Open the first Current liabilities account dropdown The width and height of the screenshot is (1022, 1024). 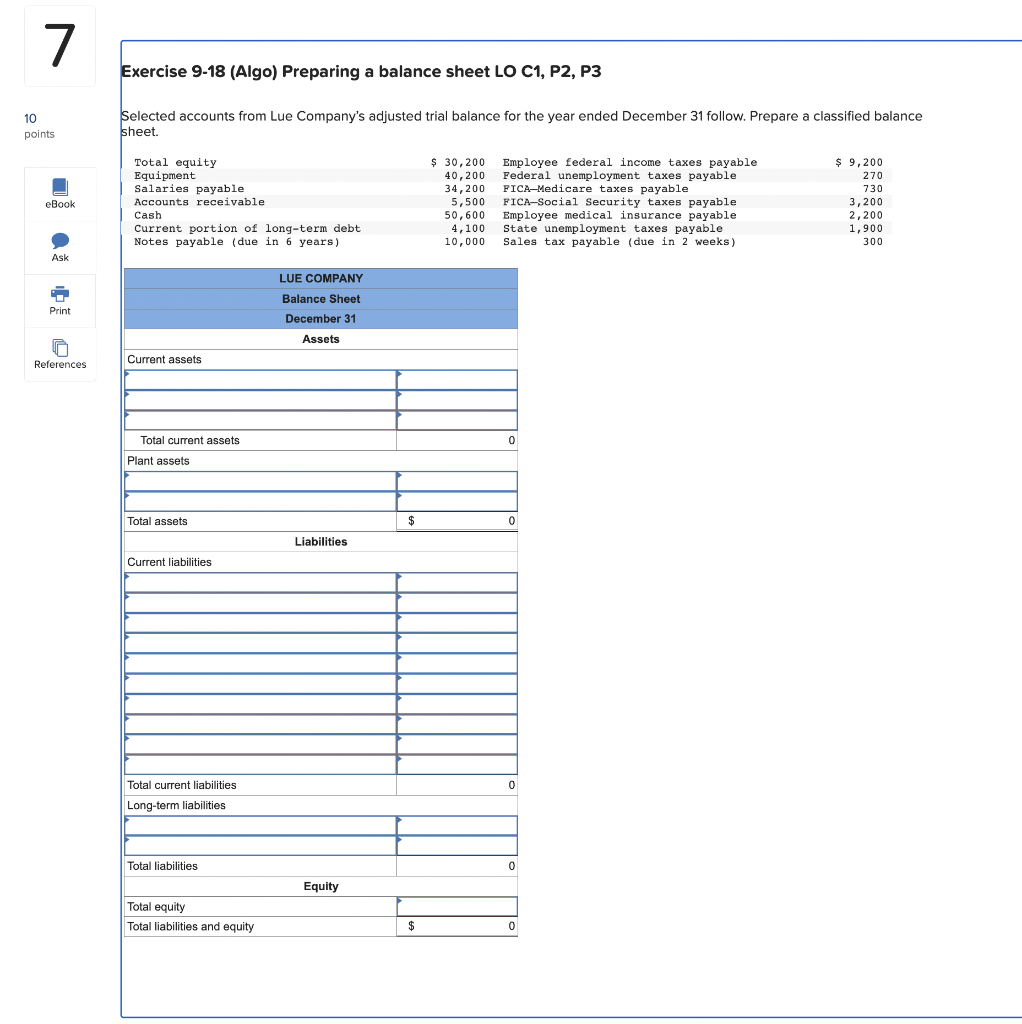(259, 582)
